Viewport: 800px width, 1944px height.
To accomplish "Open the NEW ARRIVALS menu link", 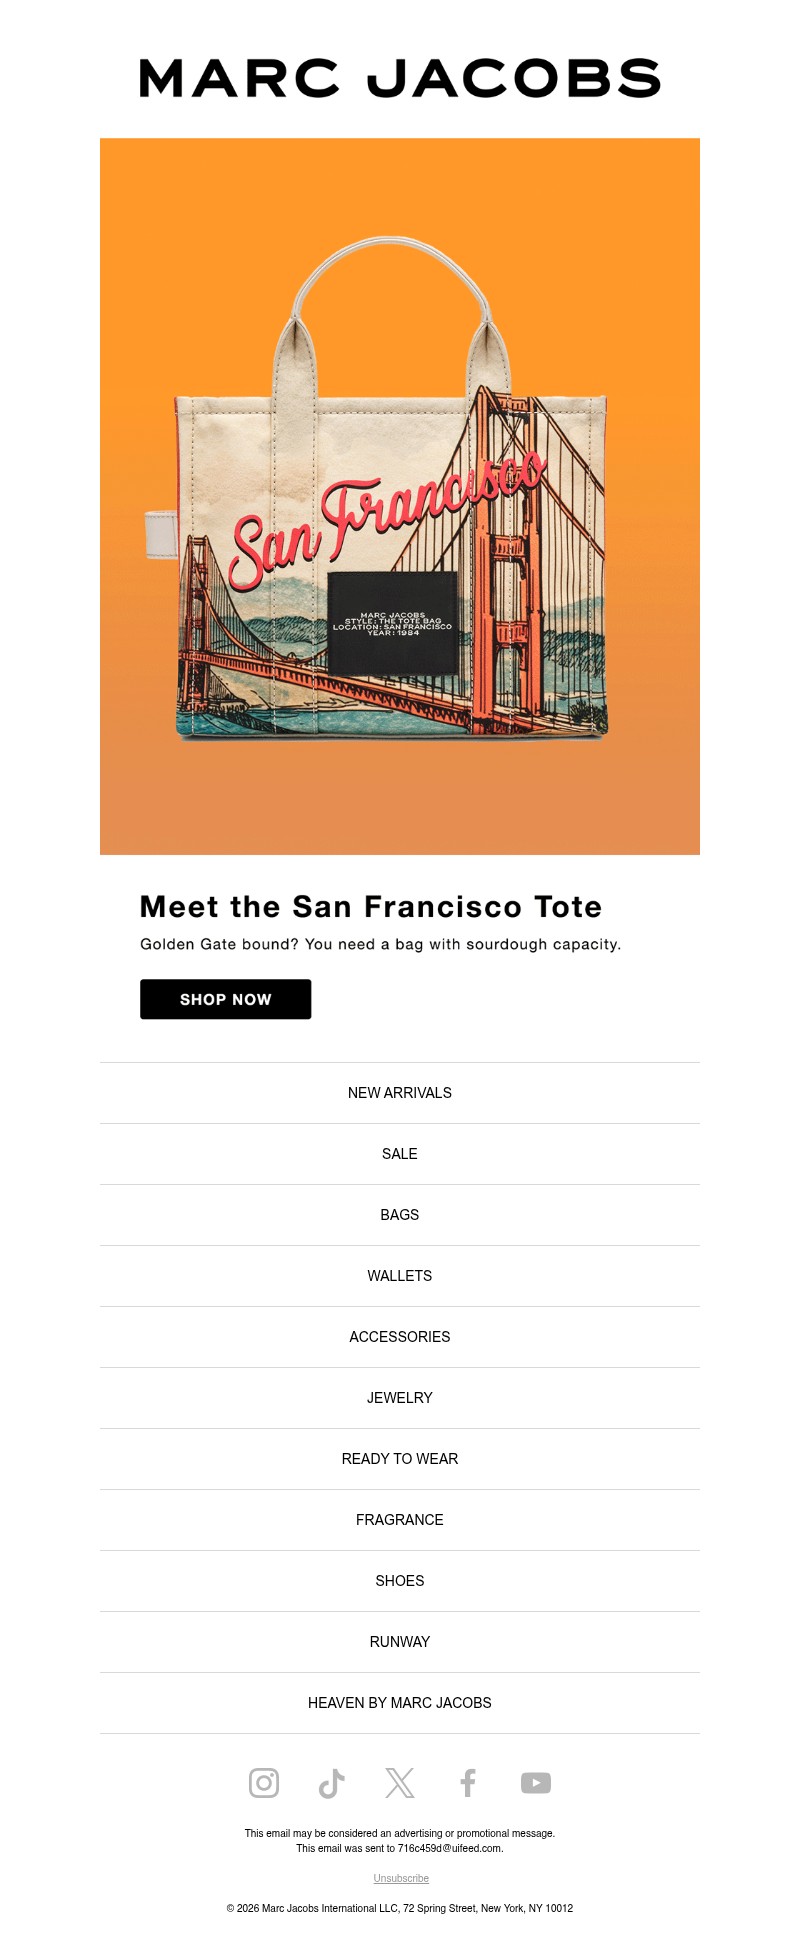I will click(x=400, y=1093).
